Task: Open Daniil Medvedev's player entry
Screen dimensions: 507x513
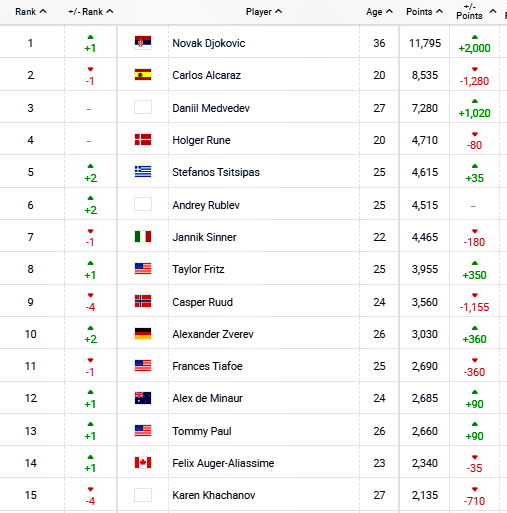Action: (x=211, y=108)
